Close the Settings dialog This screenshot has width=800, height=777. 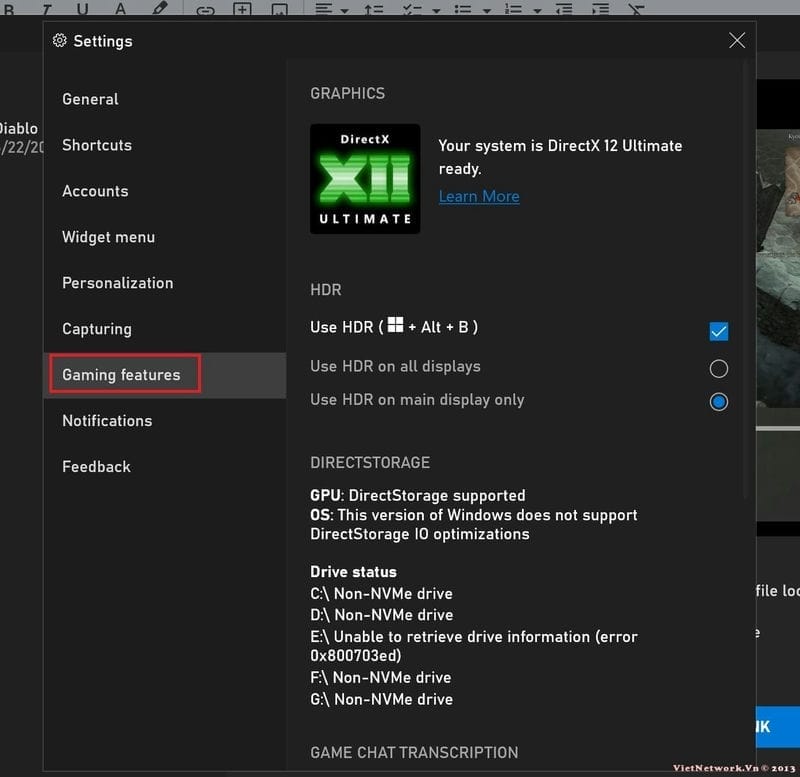point(737,41)
